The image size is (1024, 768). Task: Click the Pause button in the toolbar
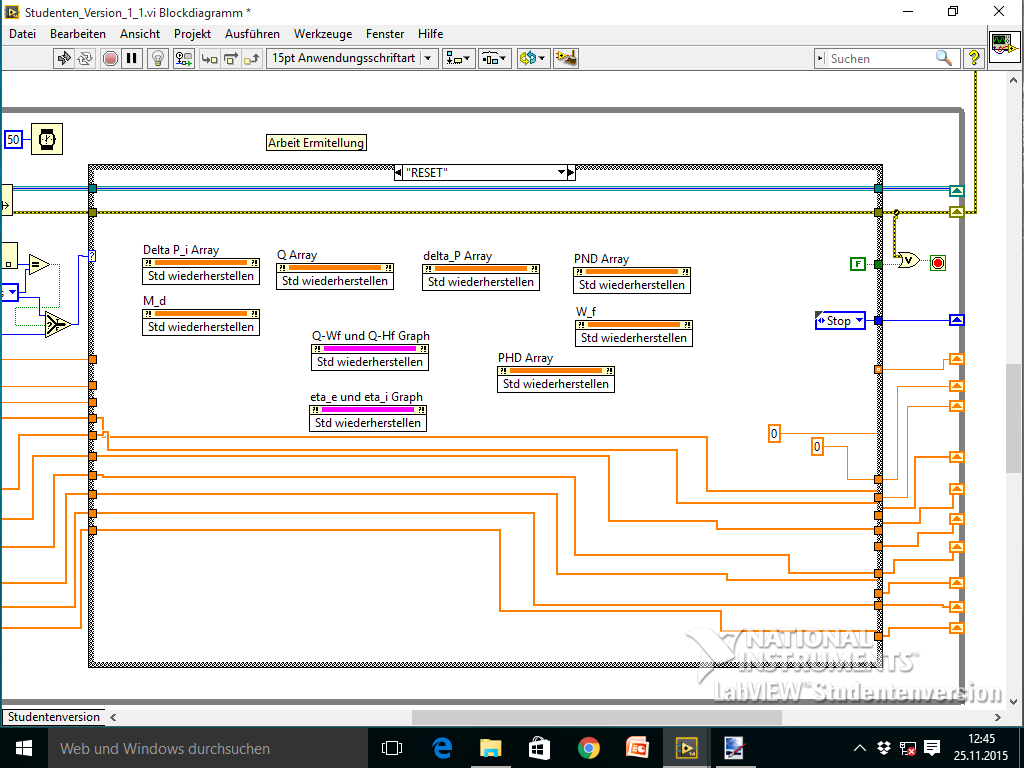[x=131, y=58]
